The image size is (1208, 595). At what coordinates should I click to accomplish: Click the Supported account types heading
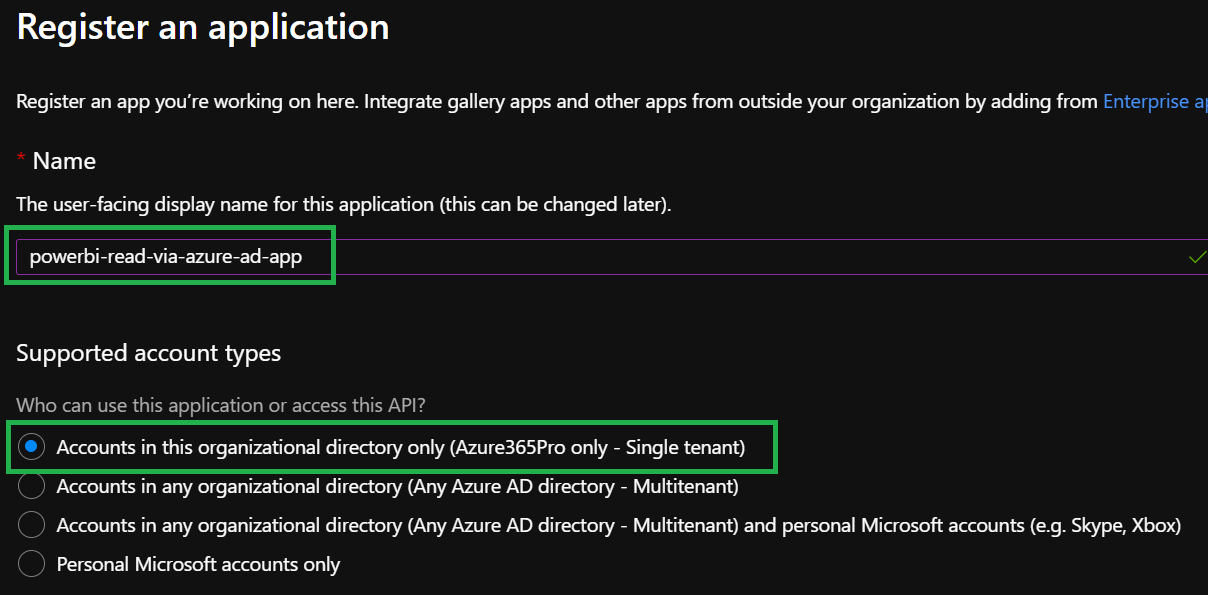[149, 353]
